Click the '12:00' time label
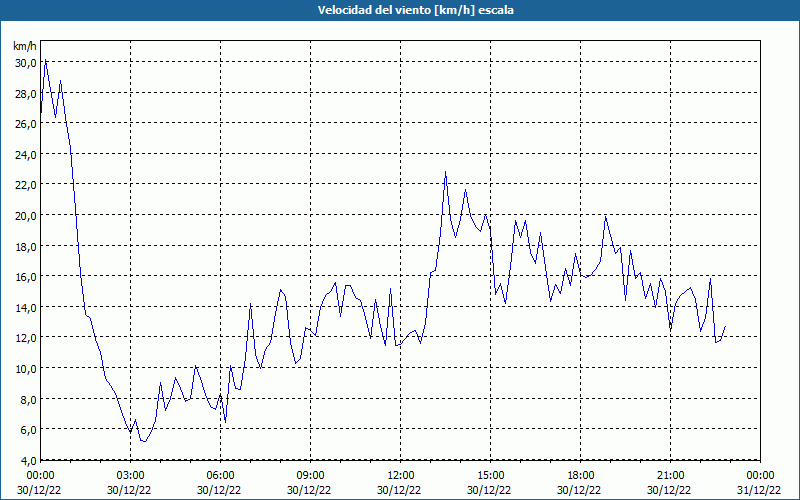Image resolution: width=800 pixels, height=500 pixels. [x=401, y=475]
